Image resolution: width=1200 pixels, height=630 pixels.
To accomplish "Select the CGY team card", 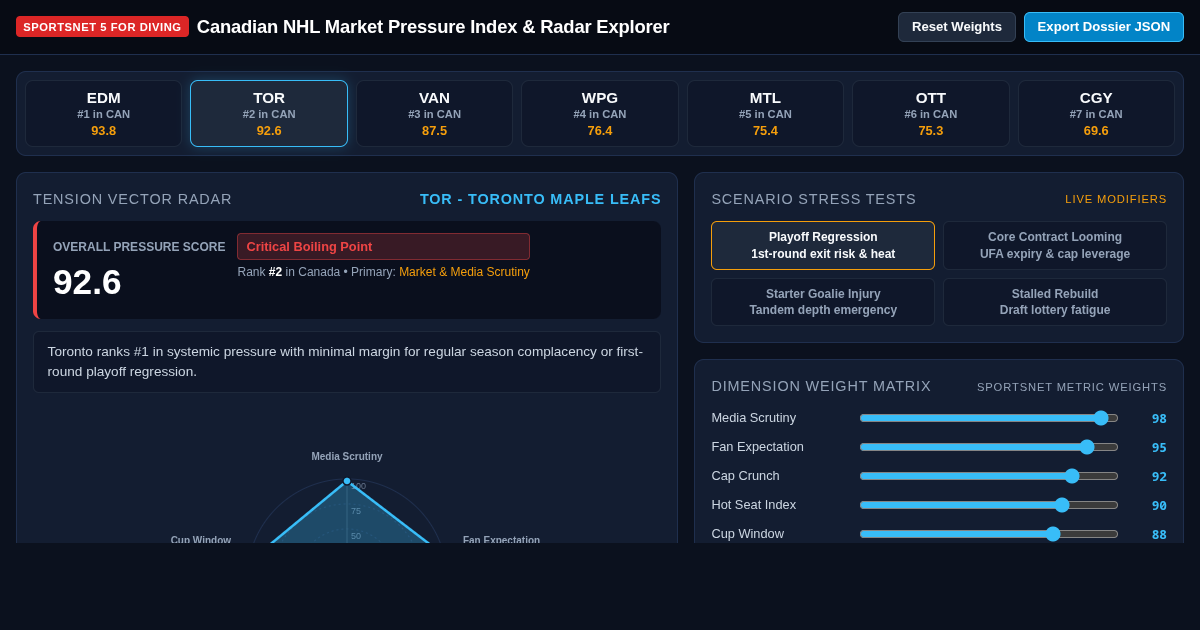I will (x=1096, y=114).
